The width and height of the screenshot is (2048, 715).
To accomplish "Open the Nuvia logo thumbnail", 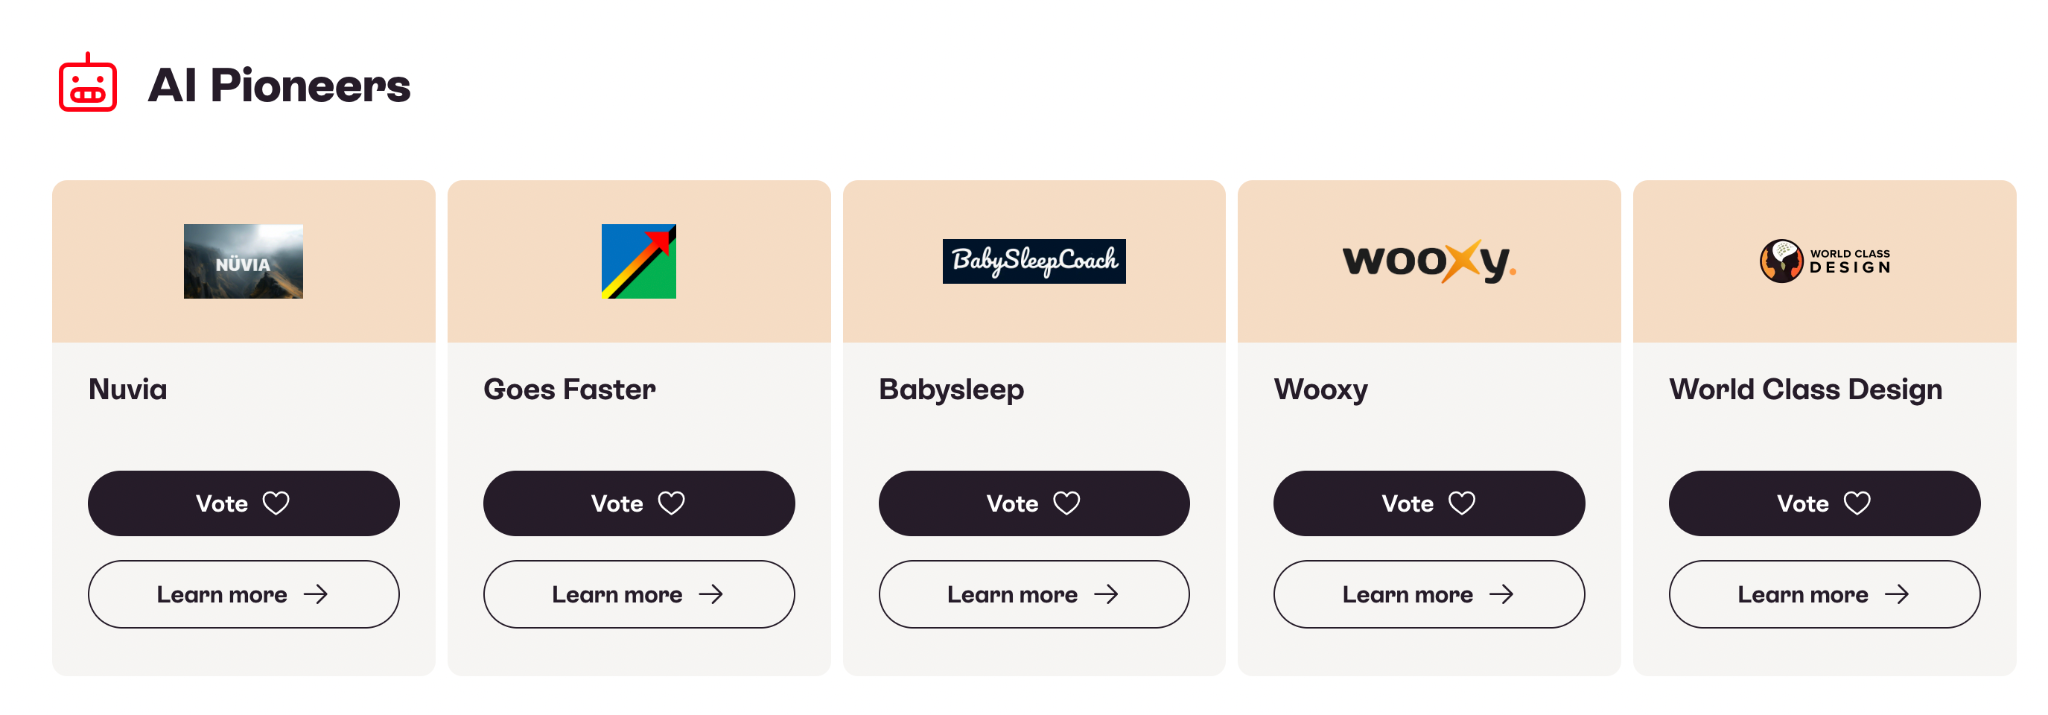I will (x=243, y=261).
